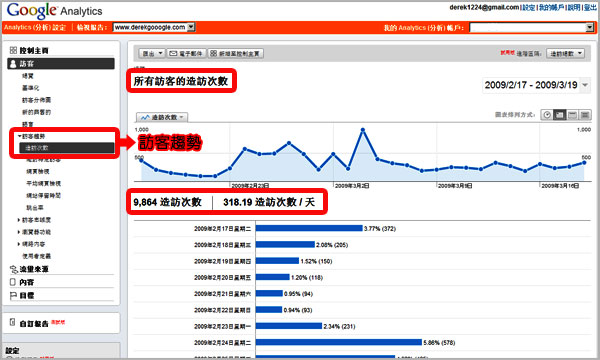This screenshot has width=600, height=360.
Task: Open the 控制主頁 dashboard grid icon item
Action: tap(29, 50)
